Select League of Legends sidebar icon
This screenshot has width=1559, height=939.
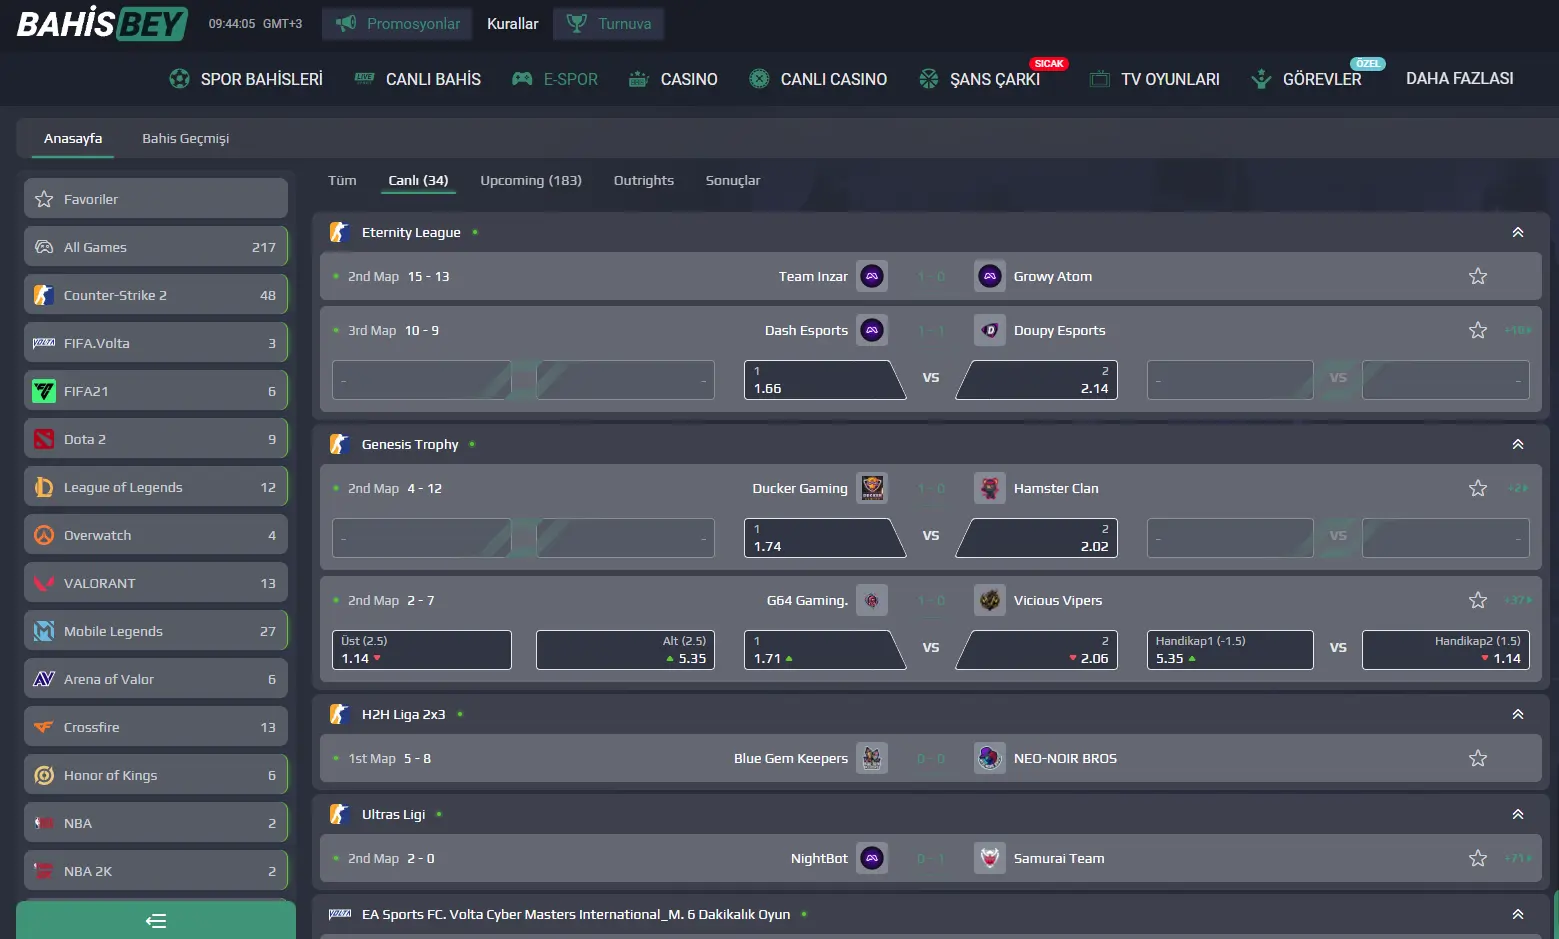[x=44, y=487]
